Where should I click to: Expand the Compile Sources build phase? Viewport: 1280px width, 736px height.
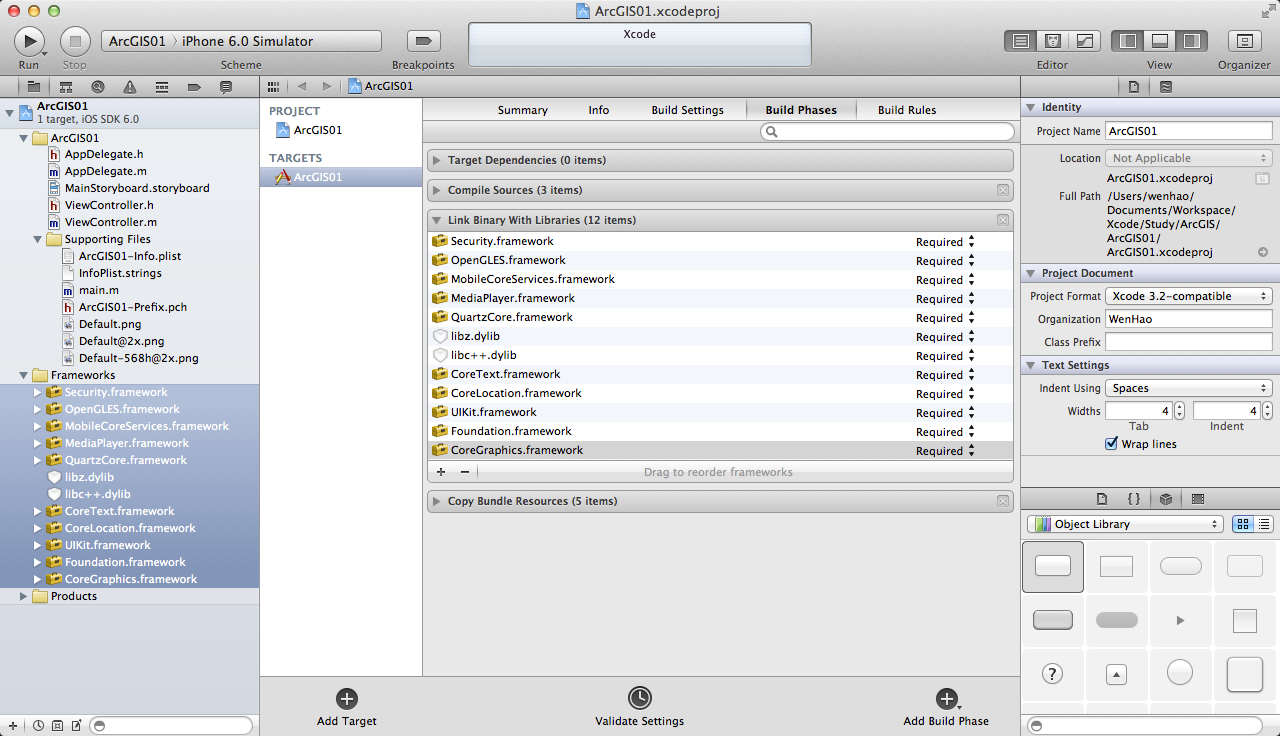[437, 190]
